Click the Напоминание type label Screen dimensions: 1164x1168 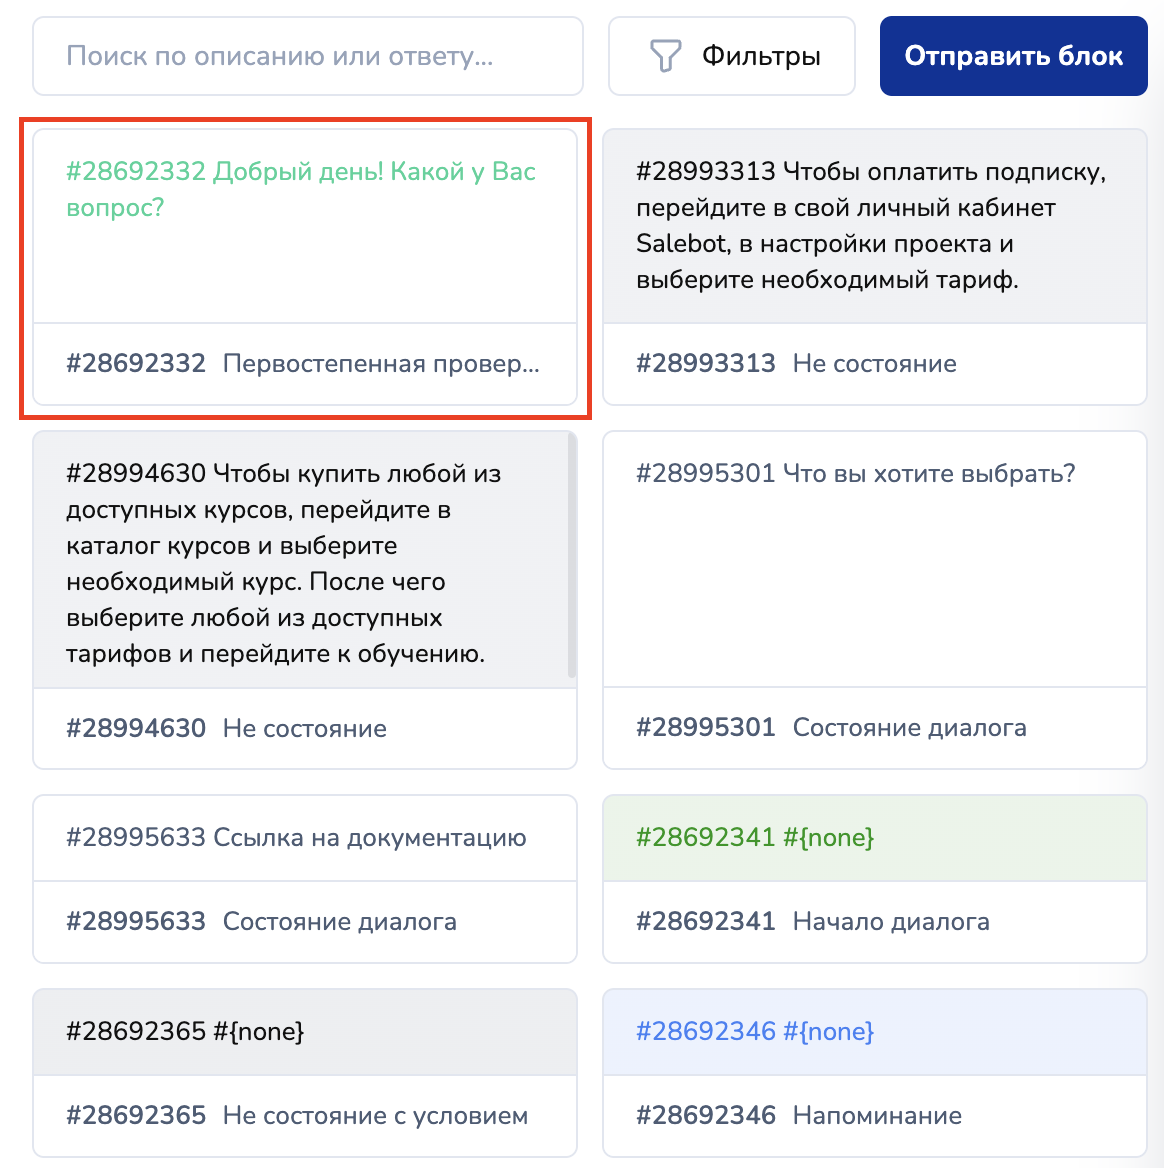(877, 1116)
